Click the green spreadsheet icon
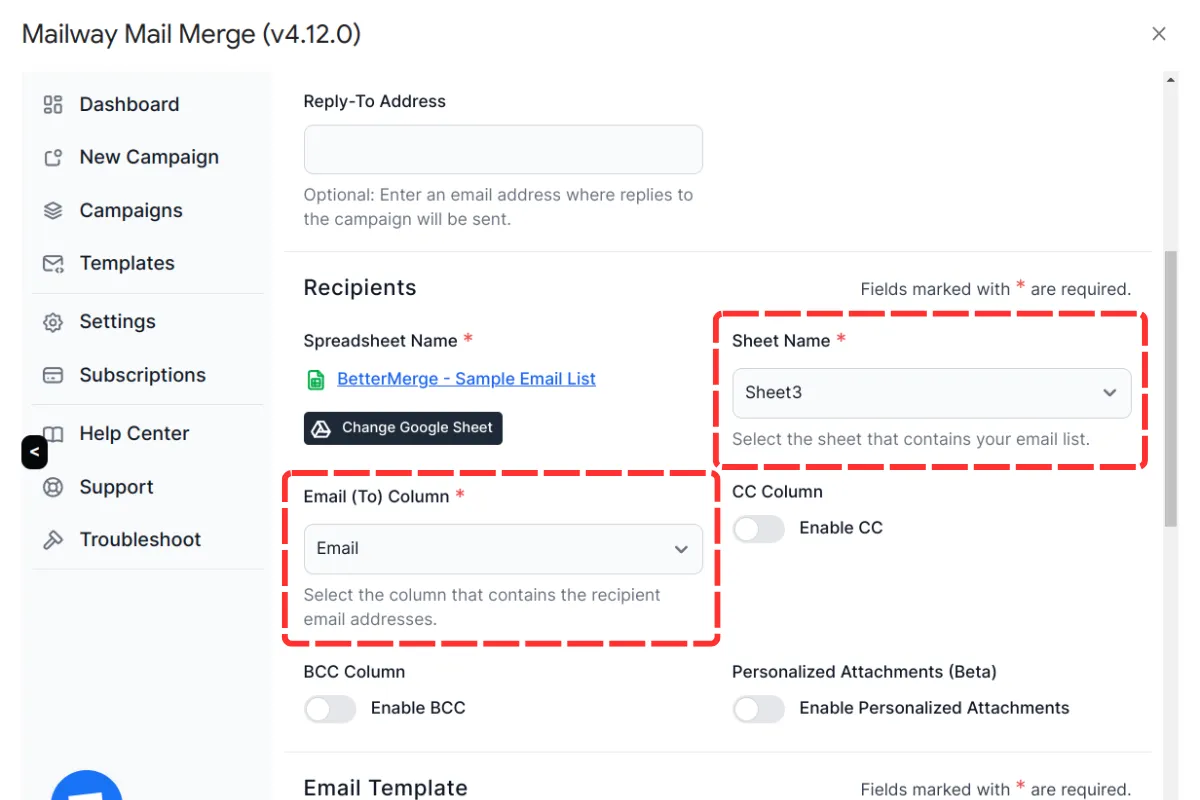The height and width of the screenshot is (800, 1200). point(316,379)
